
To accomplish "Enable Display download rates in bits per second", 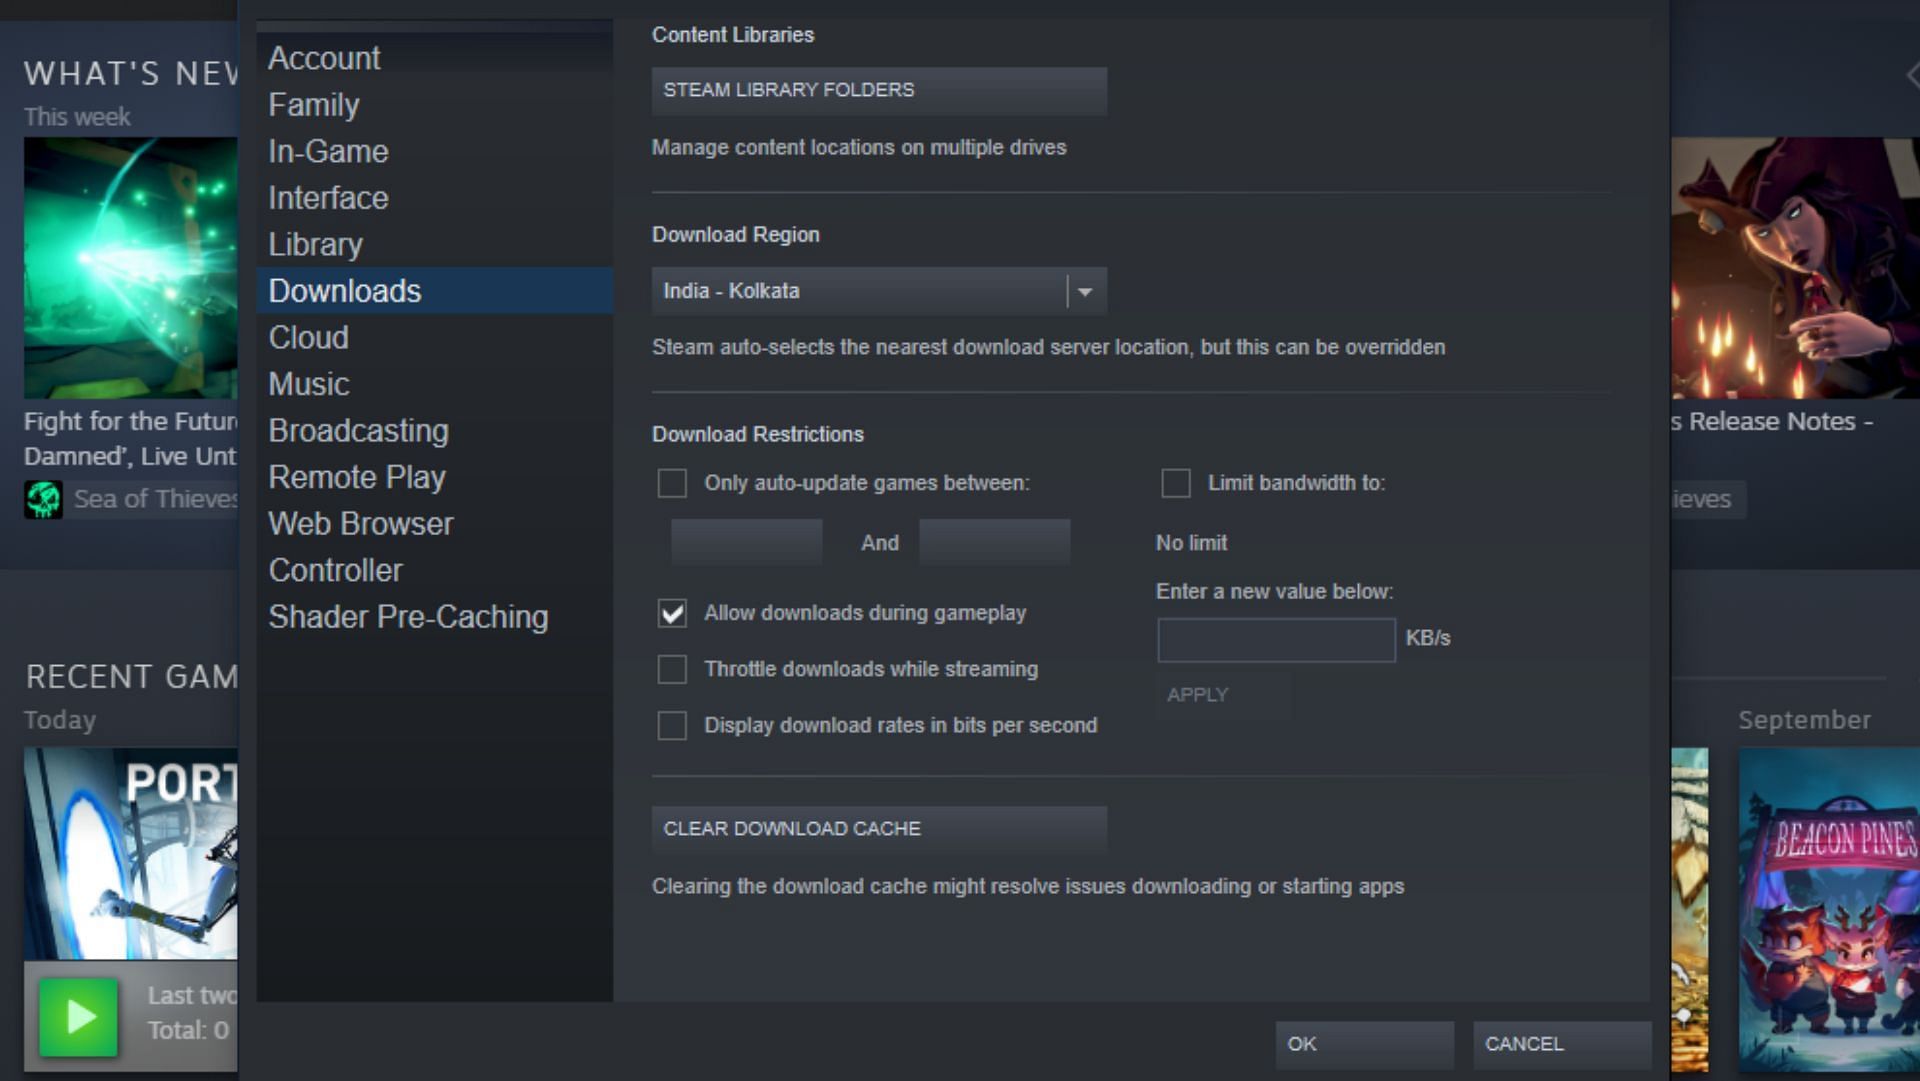I will [x=673, y=725].
